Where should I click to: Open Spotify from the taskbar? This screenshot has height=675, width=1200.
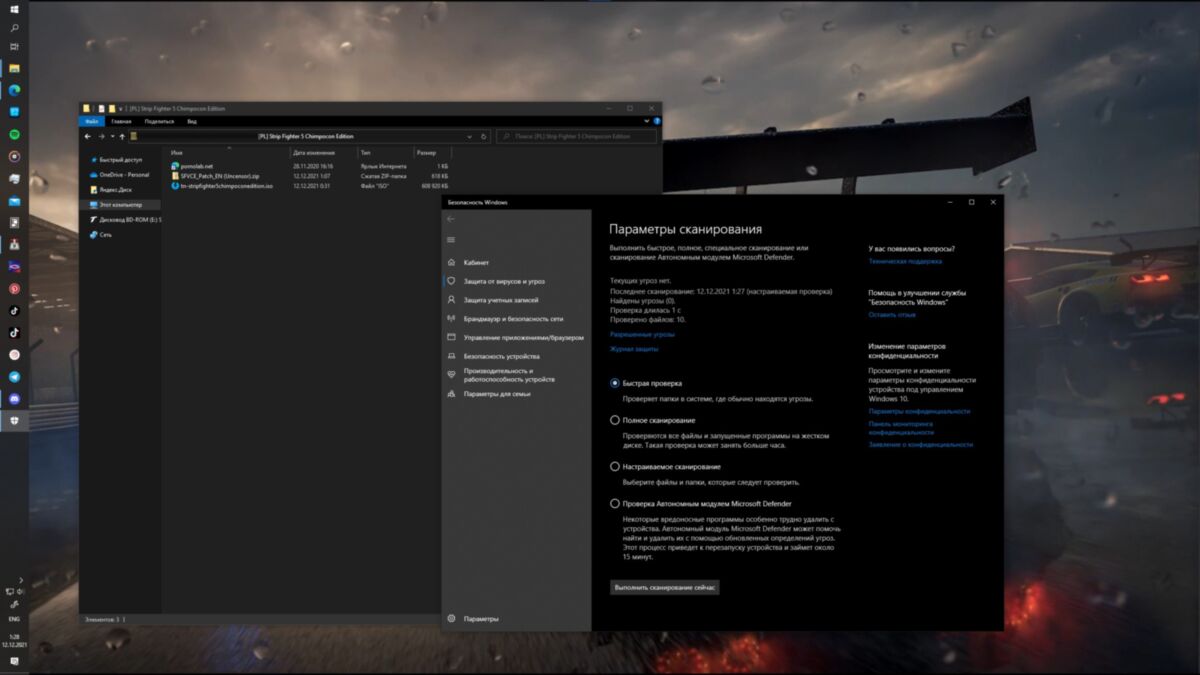coord(15,134)
